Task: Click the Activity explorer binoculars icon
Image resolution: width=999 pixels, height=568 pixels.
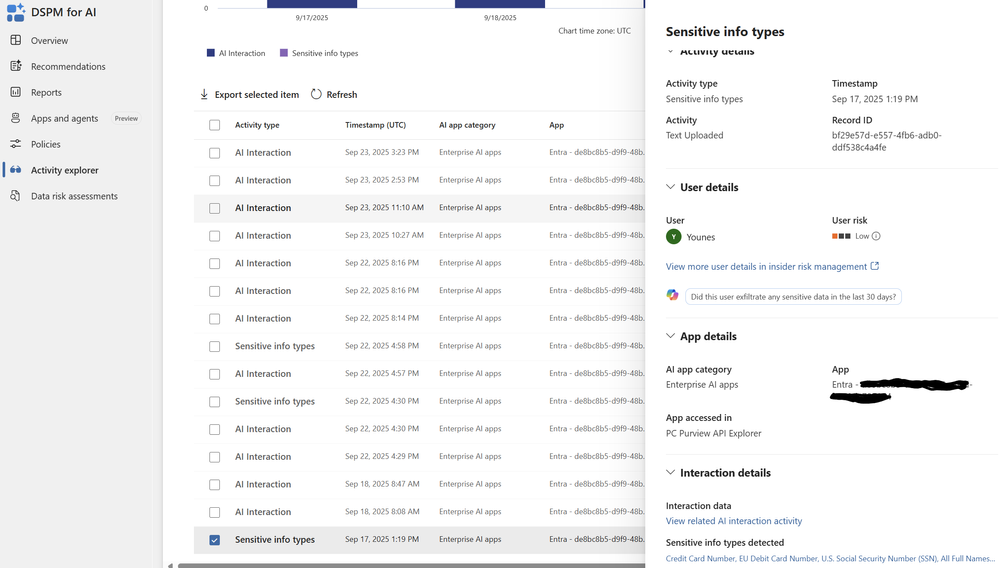Action: click(15, 170)
